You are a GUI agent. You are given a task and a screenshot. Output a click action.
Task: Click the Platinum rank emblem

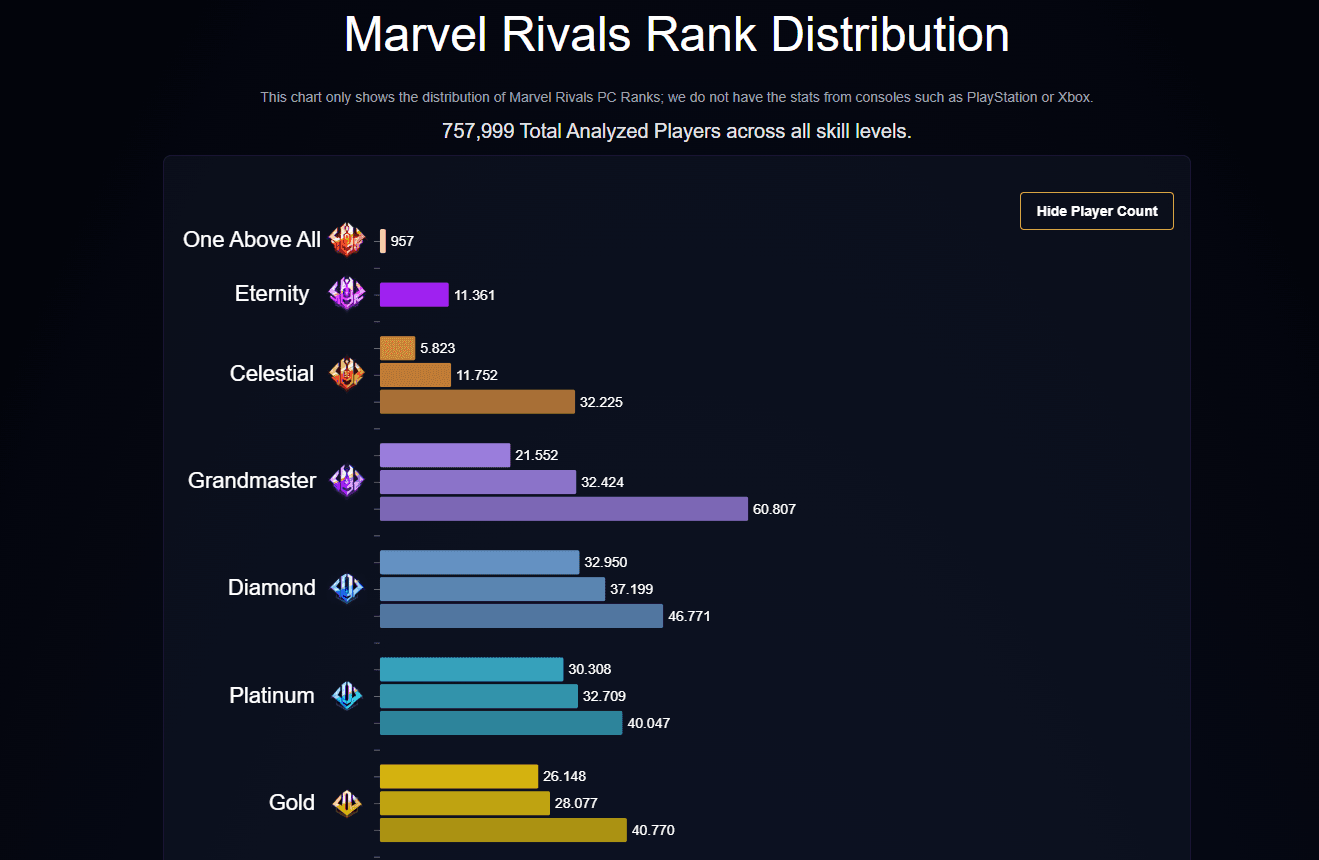[347, 695]
